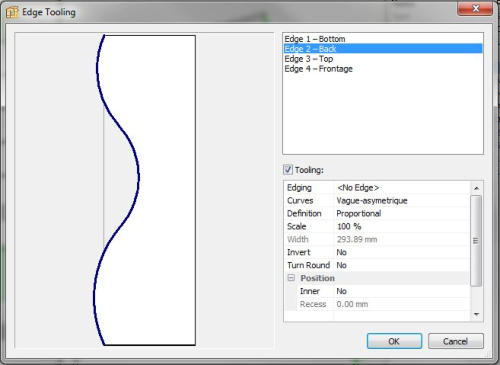Select Edge 2 – Back entry
This screenshot has width=500, height=365.
point(383,49)
